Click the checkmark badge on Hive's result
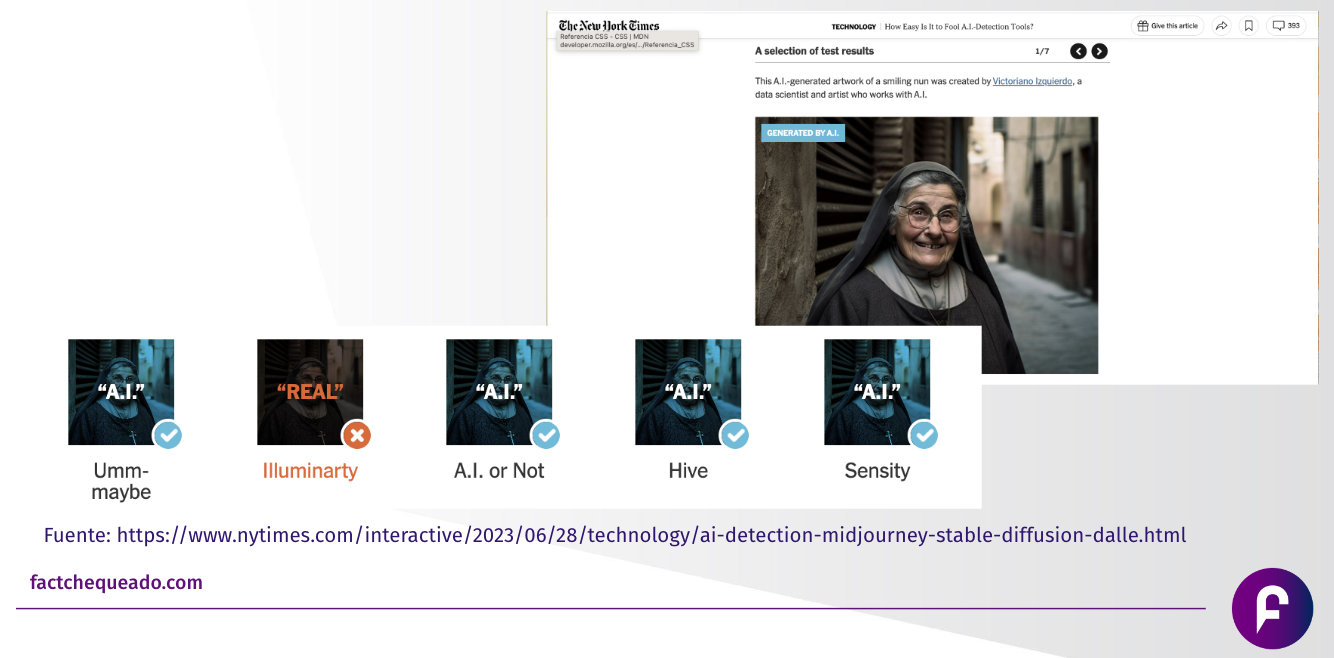This screenshot has height=658, width=1334. (735, 436)
